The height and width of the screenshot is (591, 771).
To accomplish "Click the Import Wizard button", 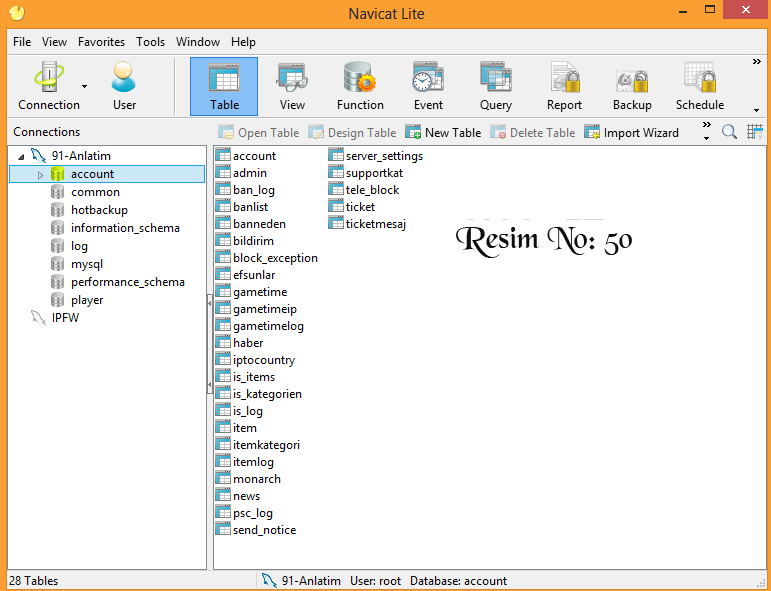I will click(631, 132).
